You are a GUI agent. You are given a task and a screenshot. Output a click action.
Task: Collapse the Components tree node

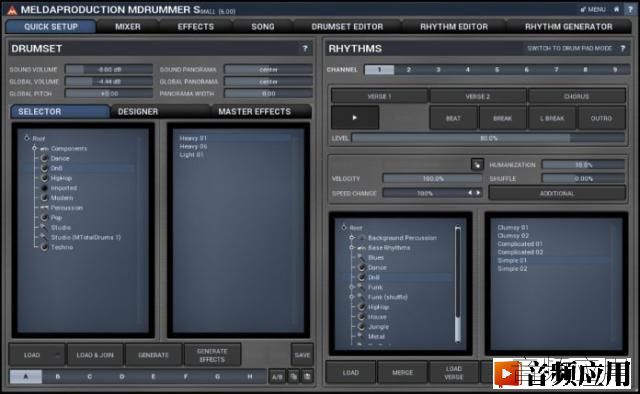35,148
